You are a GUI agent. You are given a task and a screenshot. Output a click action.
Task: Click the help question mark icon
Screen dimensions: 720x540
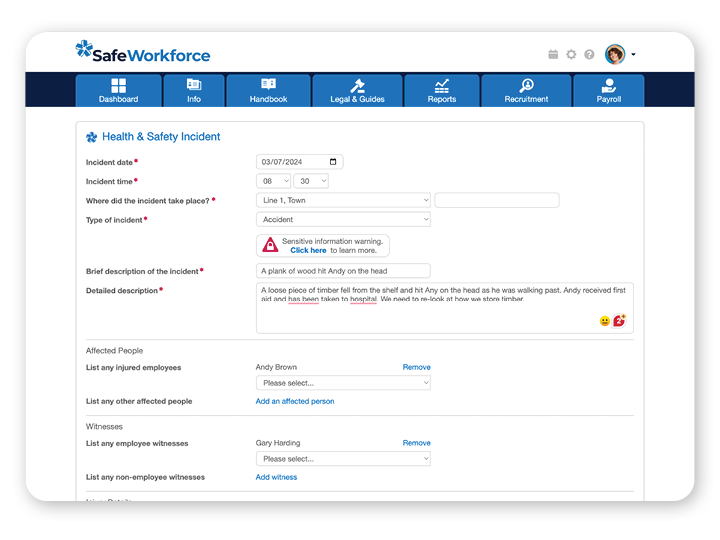pyautogui.click(x=589, y=55)
